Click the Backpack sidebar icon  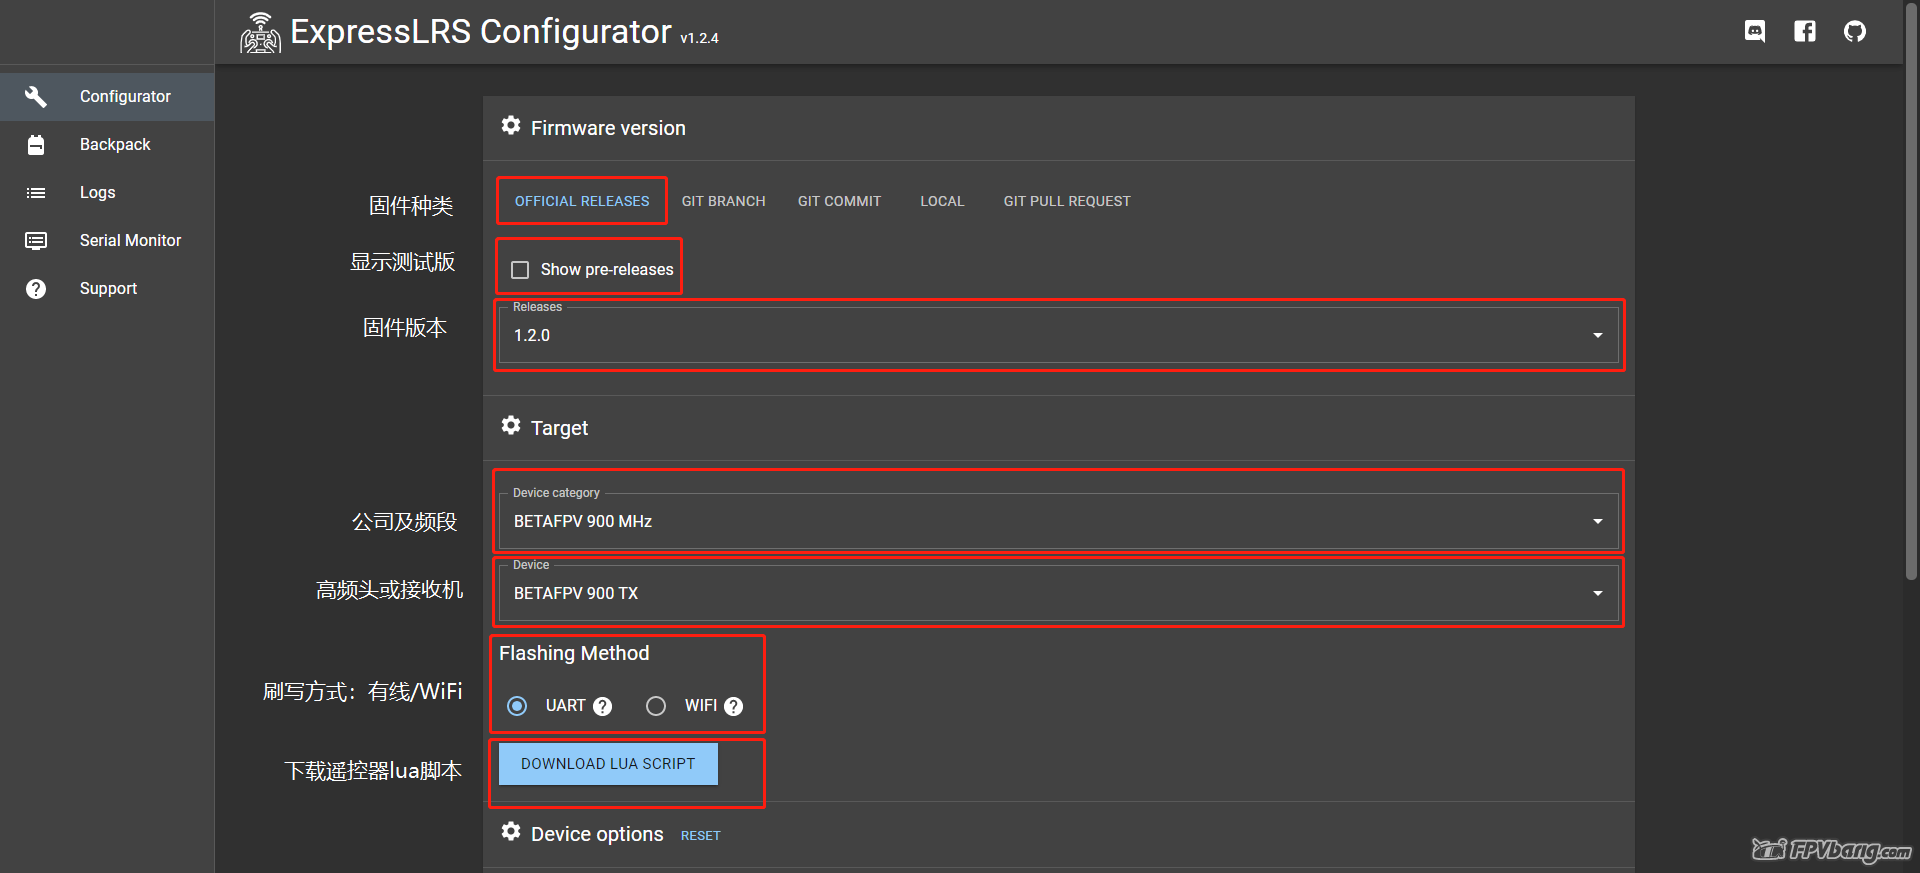tap(36, 144)
